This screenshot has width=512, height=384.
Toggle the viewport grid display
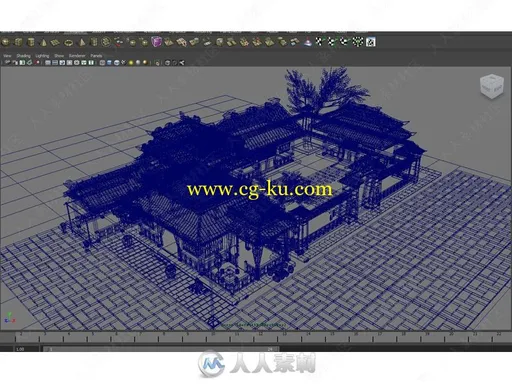48,63
